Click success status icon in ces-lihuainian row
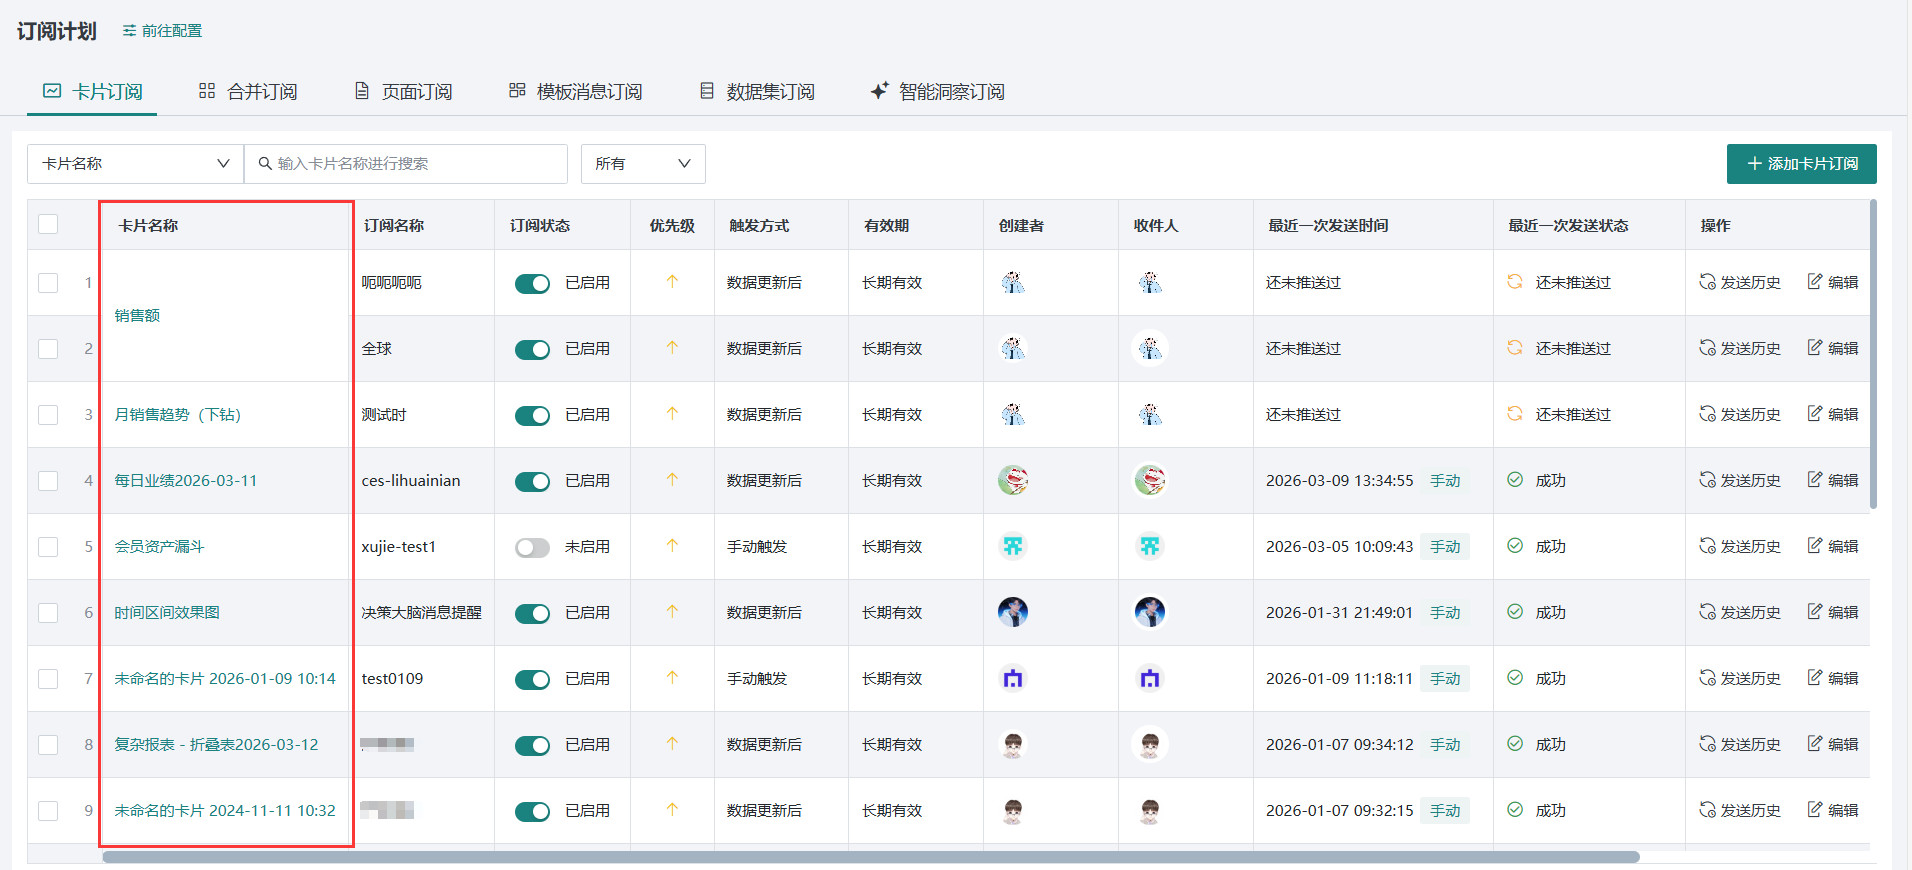The height and width of the screenshot is (870, 1912). coord(1515,480)
